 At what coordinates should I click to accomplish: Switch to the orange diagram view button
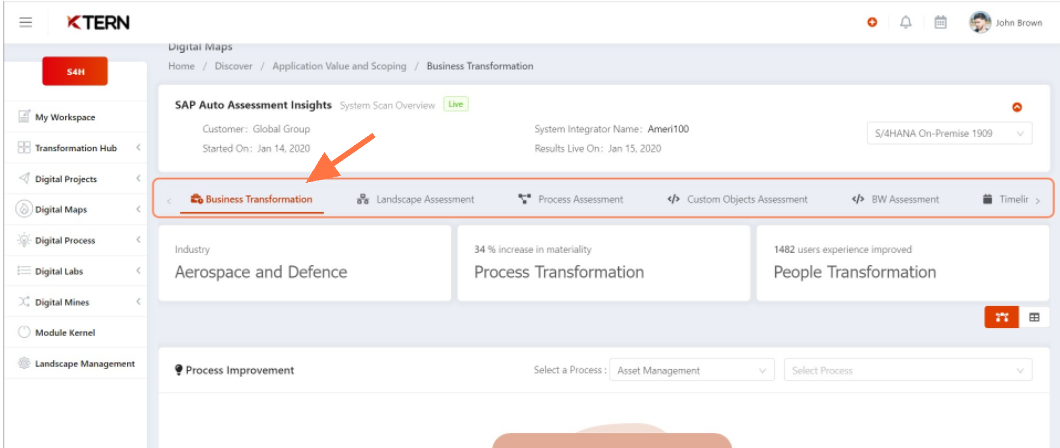point(1002,317)
